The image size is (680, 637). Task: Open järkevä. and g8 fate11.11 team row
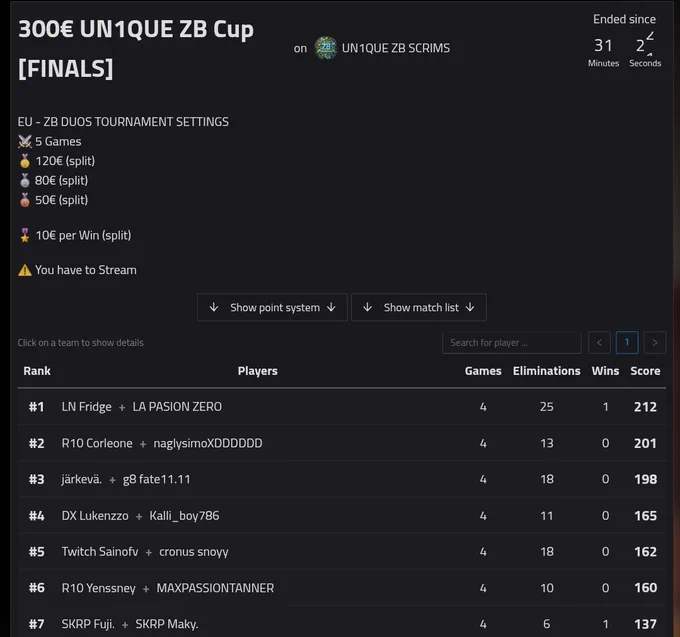[342, 479]
